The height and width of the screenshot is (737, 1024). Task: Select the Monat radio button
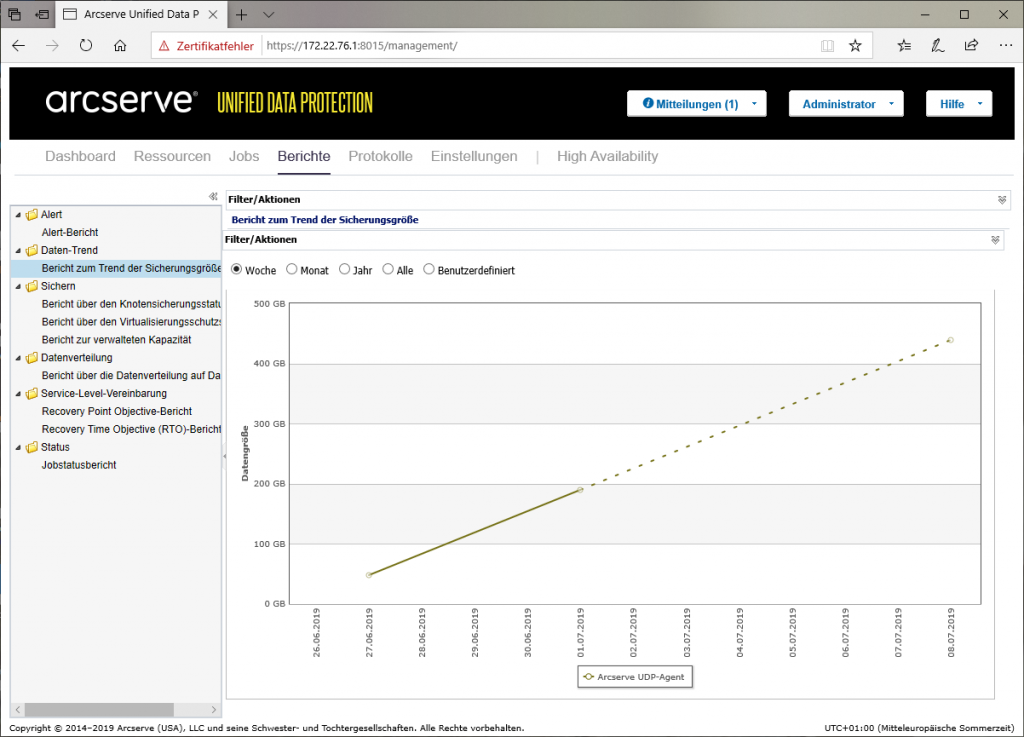[x=292, y=270]
